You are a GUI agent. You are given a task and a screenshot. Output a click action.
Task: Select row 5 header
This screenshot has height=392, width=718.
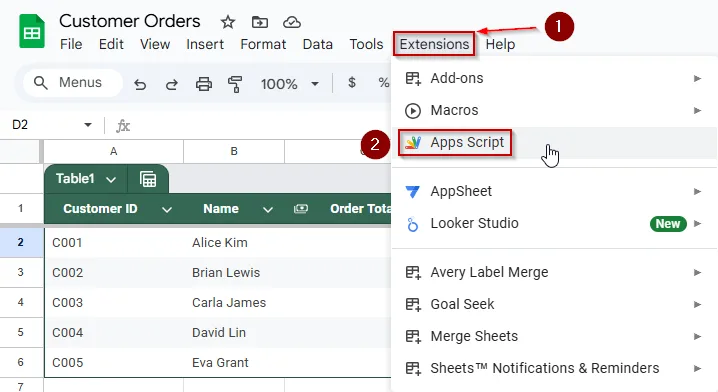pyautogui.click(x=21, y=332)
